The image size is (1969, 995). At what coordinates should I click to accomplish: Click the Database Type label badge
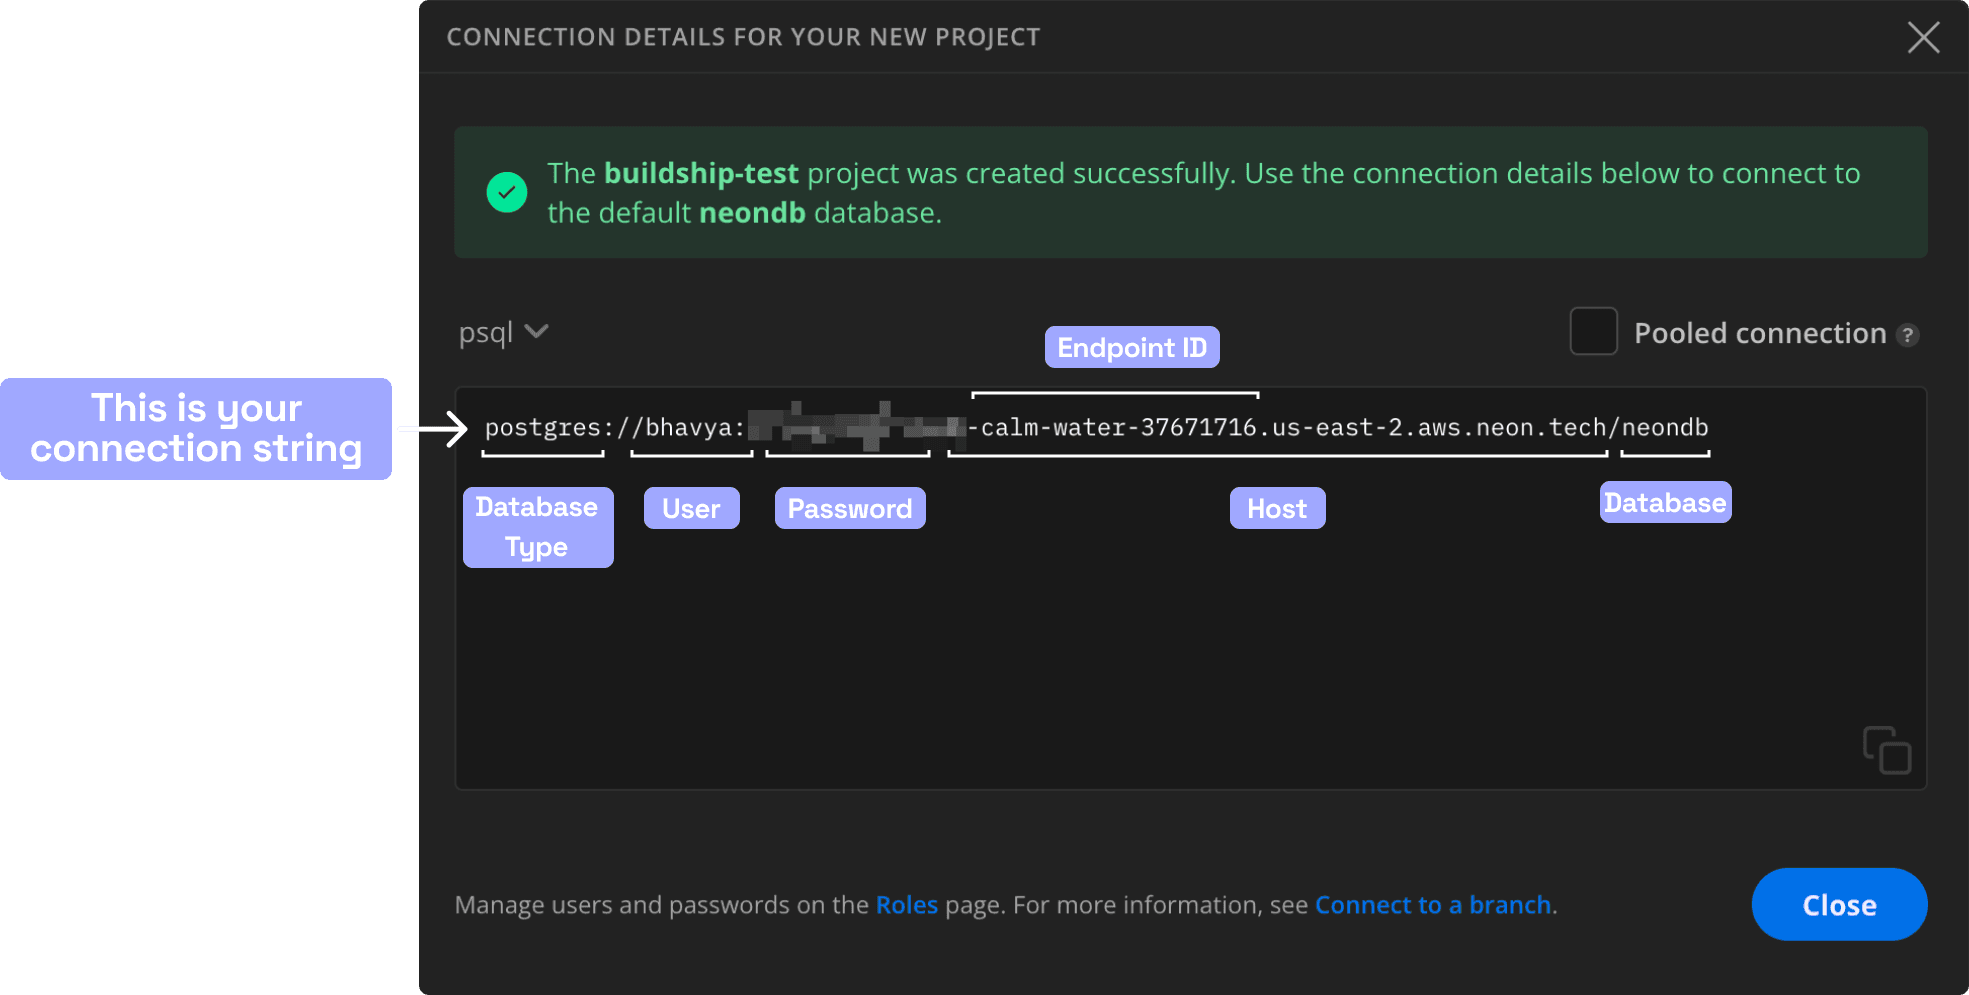537,527
